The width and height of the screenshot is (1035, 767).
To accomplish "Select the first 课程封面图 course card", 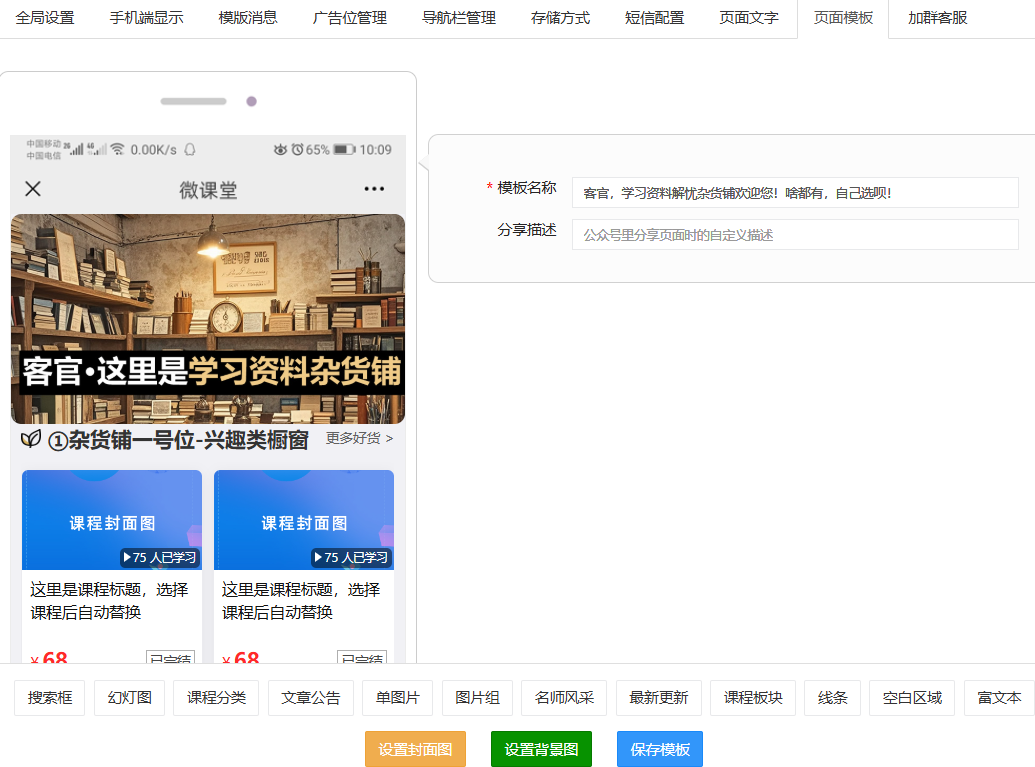I will [x=112, y=560].
